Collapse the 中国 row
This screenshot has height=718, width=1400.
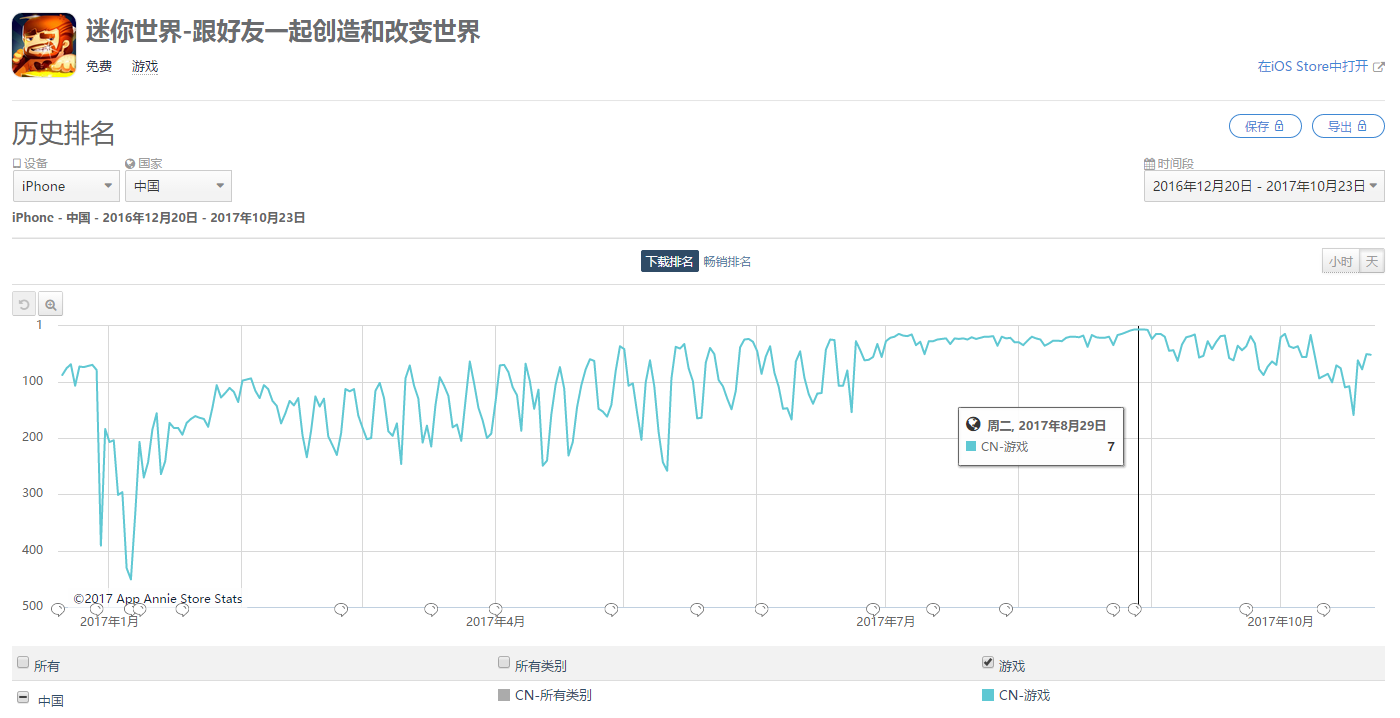pyautogui.click(x=23, y=697)
